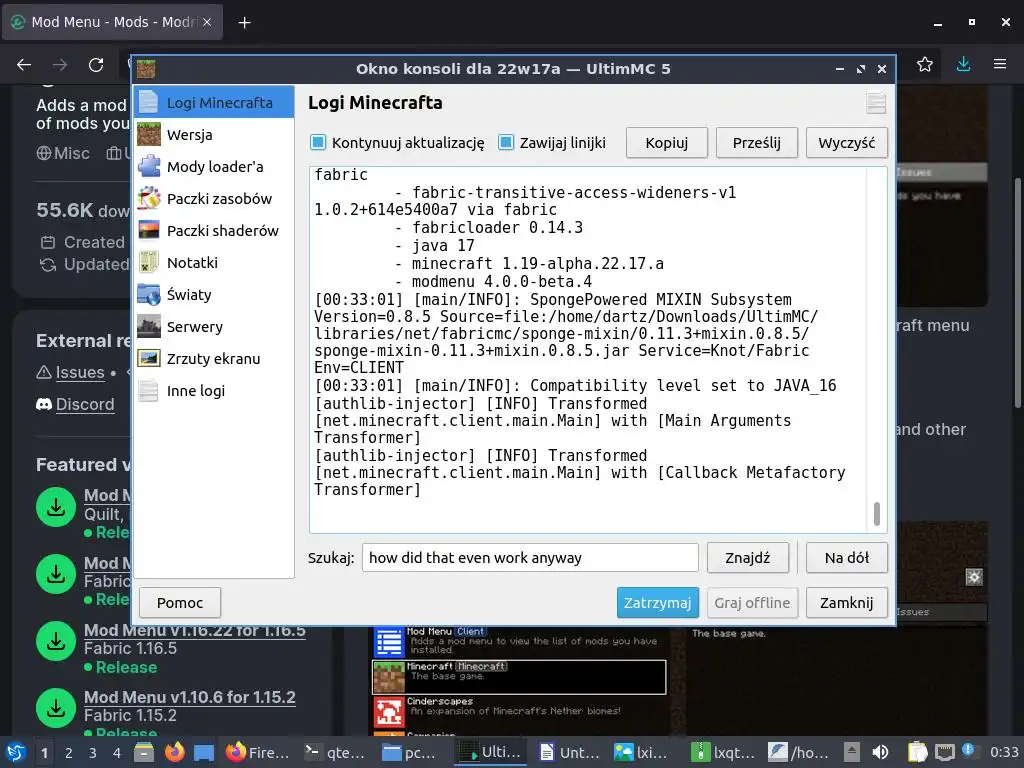The width and height of the screenshot is (1024, 768).
Task: Click the Kopiuj button
Action: pos(667,143)
